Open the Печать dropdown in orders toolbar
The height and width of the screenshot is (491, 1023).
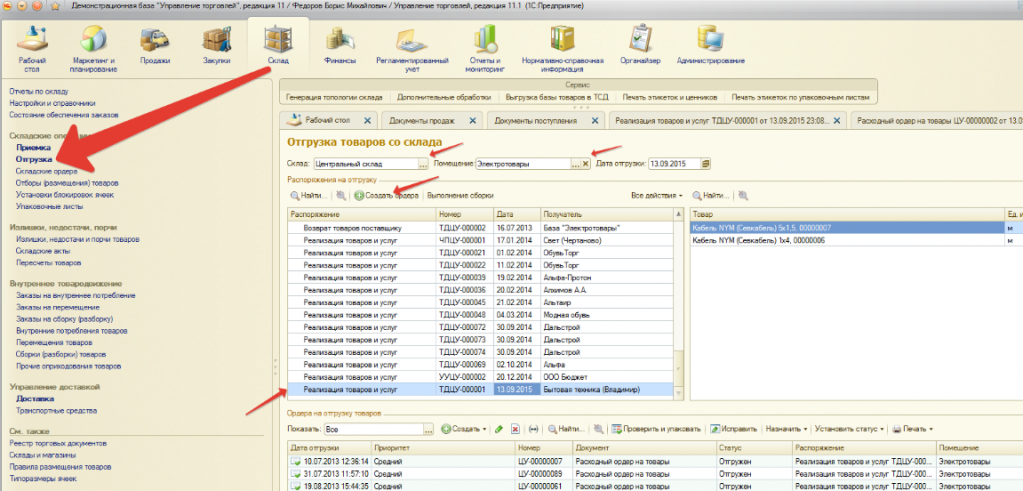(x=914, y=428)
